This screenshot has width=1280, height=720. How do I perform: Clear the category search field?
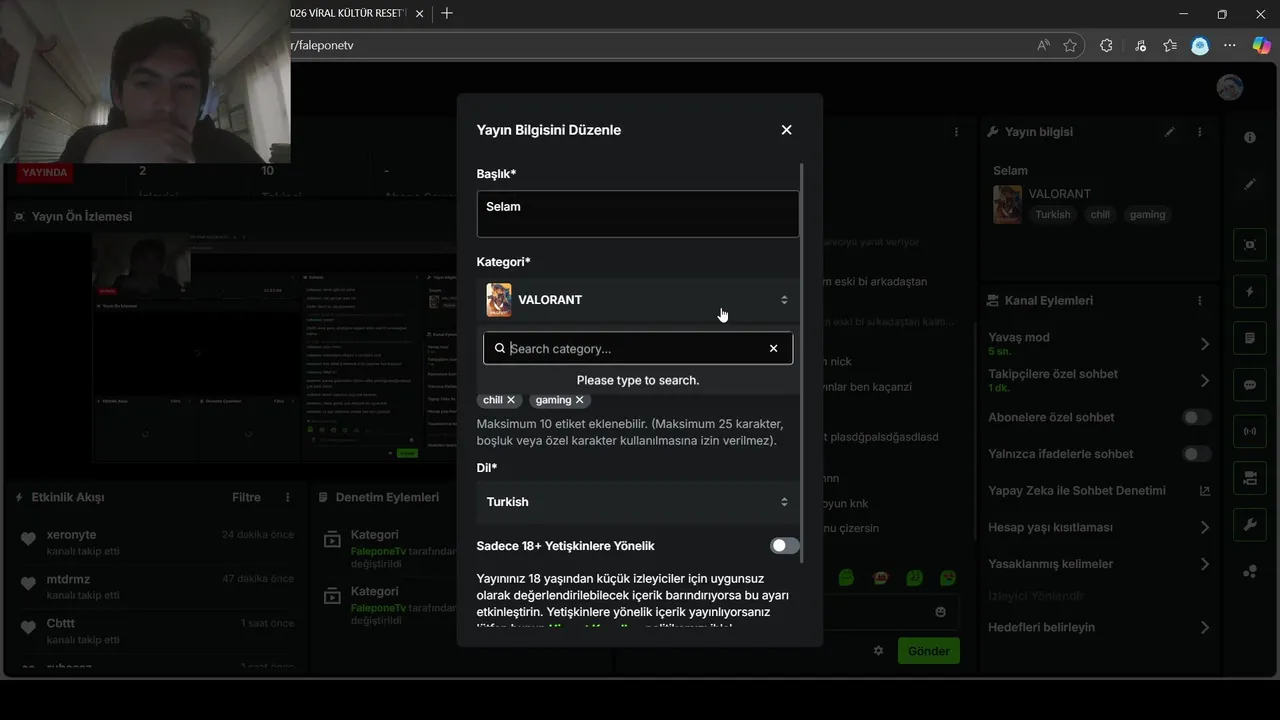[x=773, y=348]
